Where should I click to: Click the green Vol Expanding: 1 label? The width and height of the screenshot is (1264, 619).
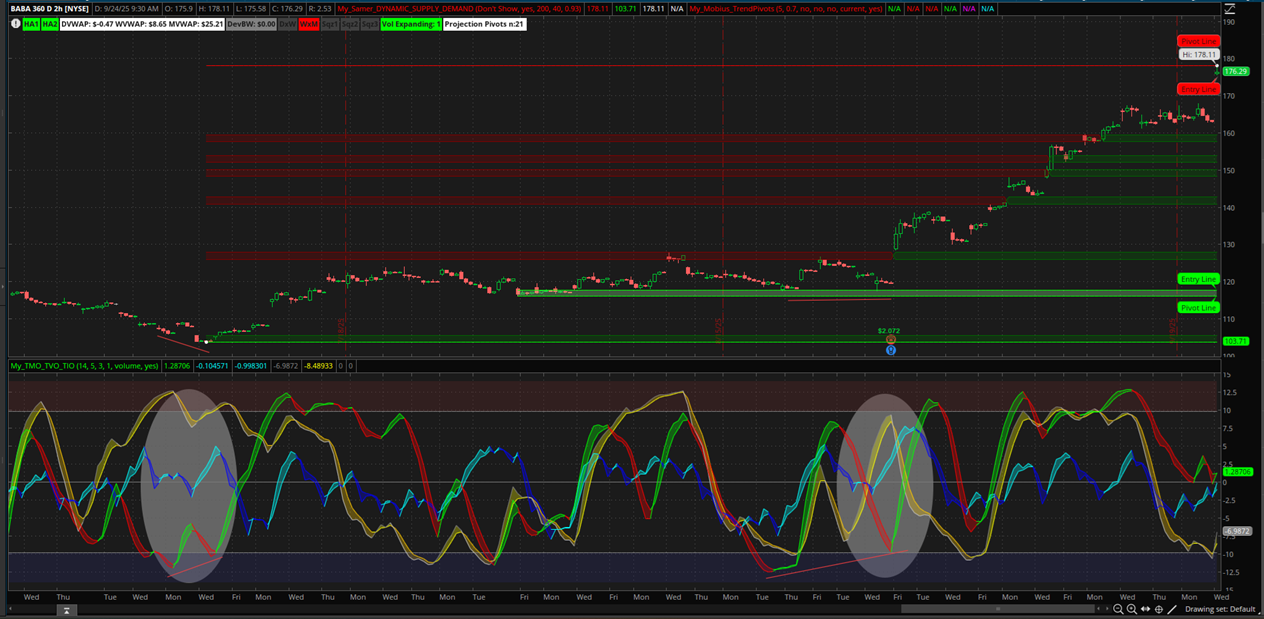pos(410,23)
